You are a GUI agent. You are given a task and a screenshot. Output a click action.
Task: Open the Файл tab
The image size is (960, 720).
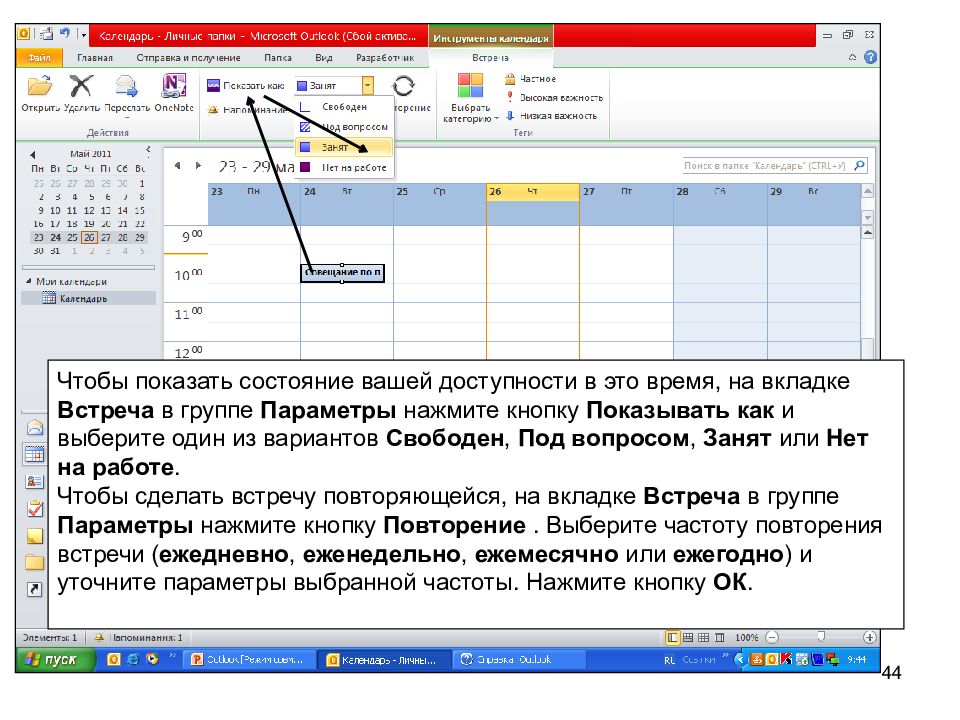[39, 58]
